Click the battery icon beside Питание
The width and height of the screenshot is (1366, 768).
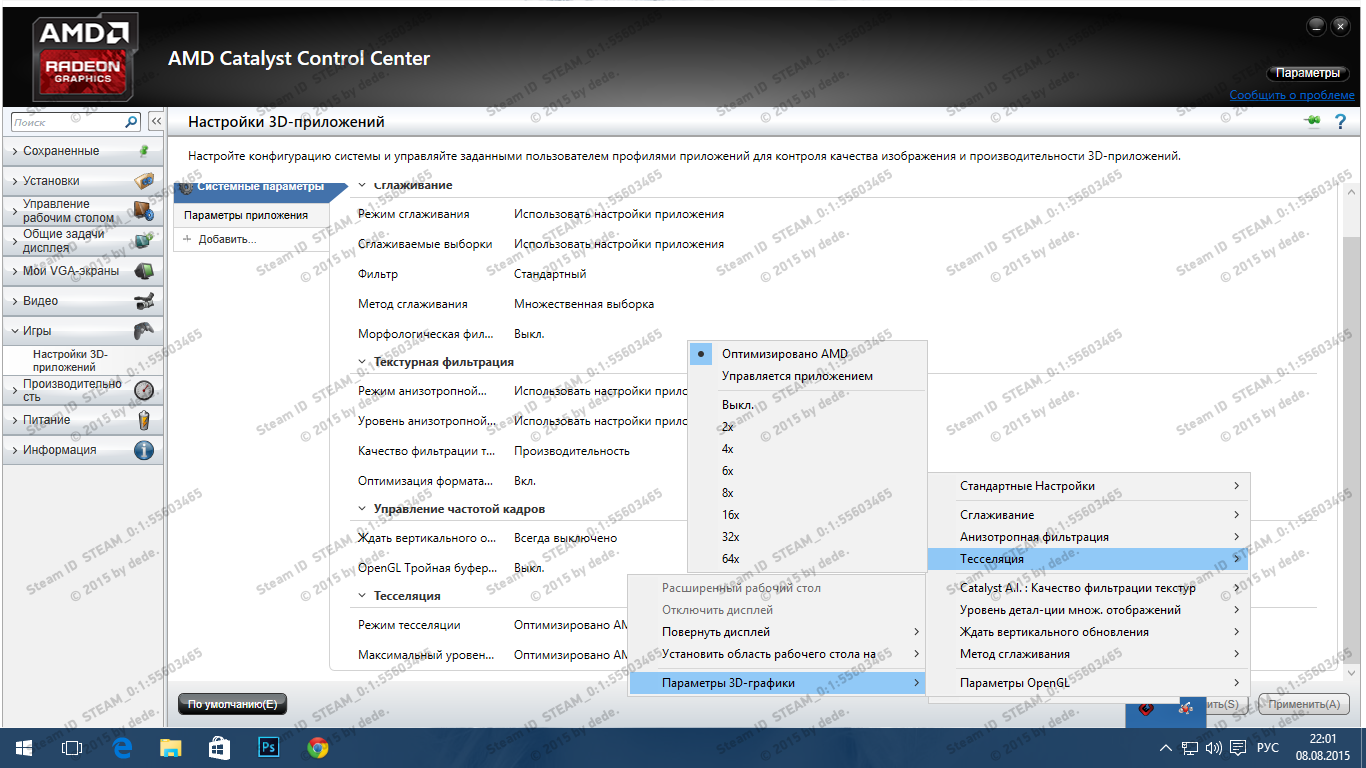coord(144,420)
